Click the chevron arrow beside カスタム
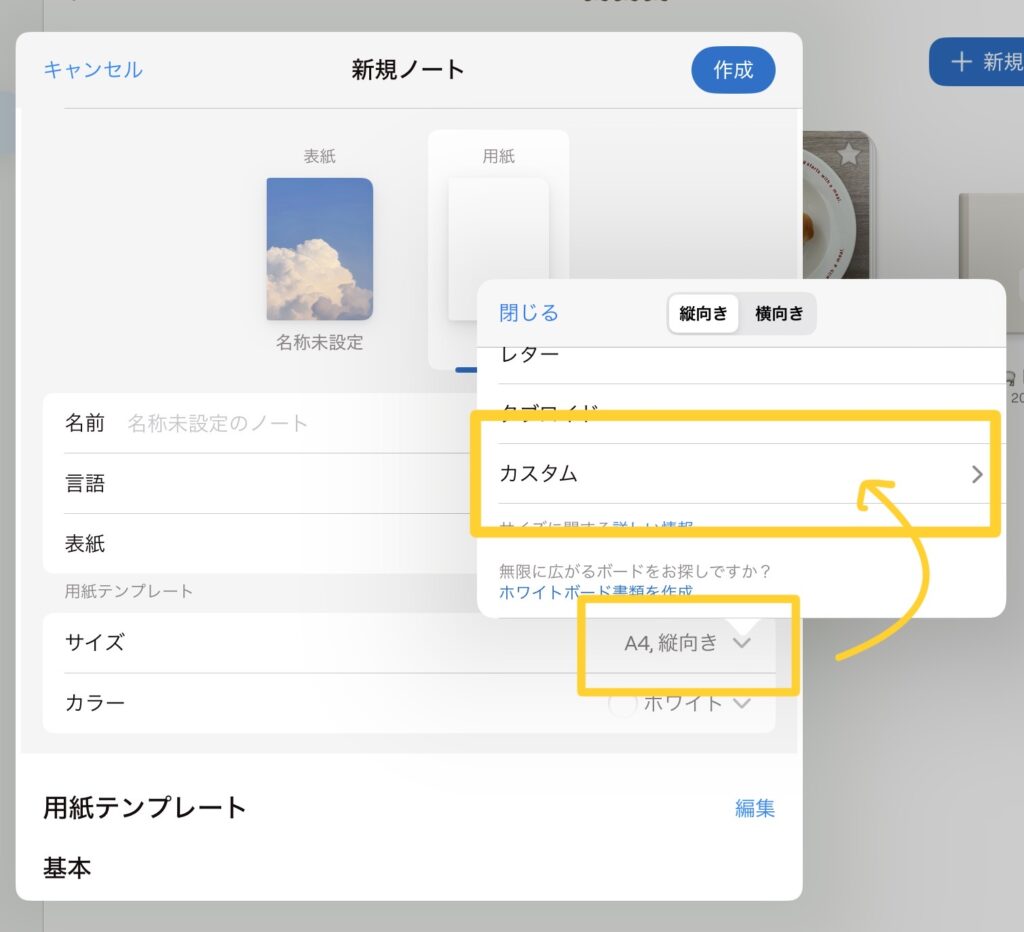Screen dimensions: 1024x932 click(x=977, y=475)
